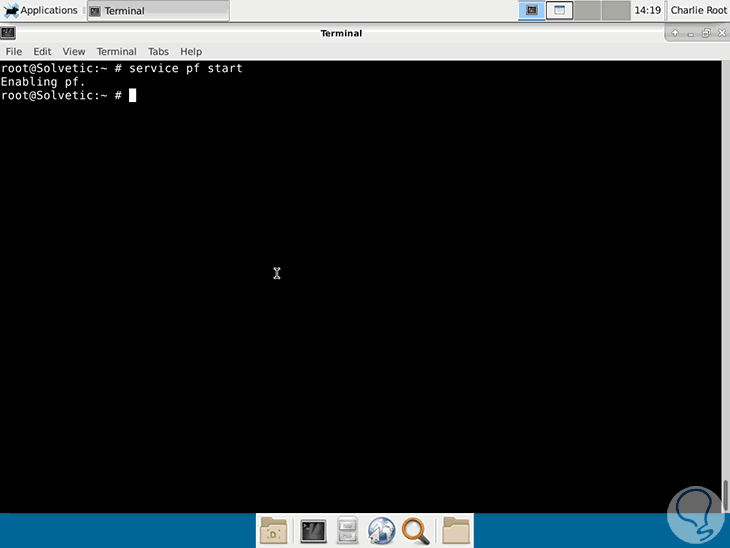The height and width of the screenshot is (548, 730).
Task: Open the File menu
Action: click(14, 51)
